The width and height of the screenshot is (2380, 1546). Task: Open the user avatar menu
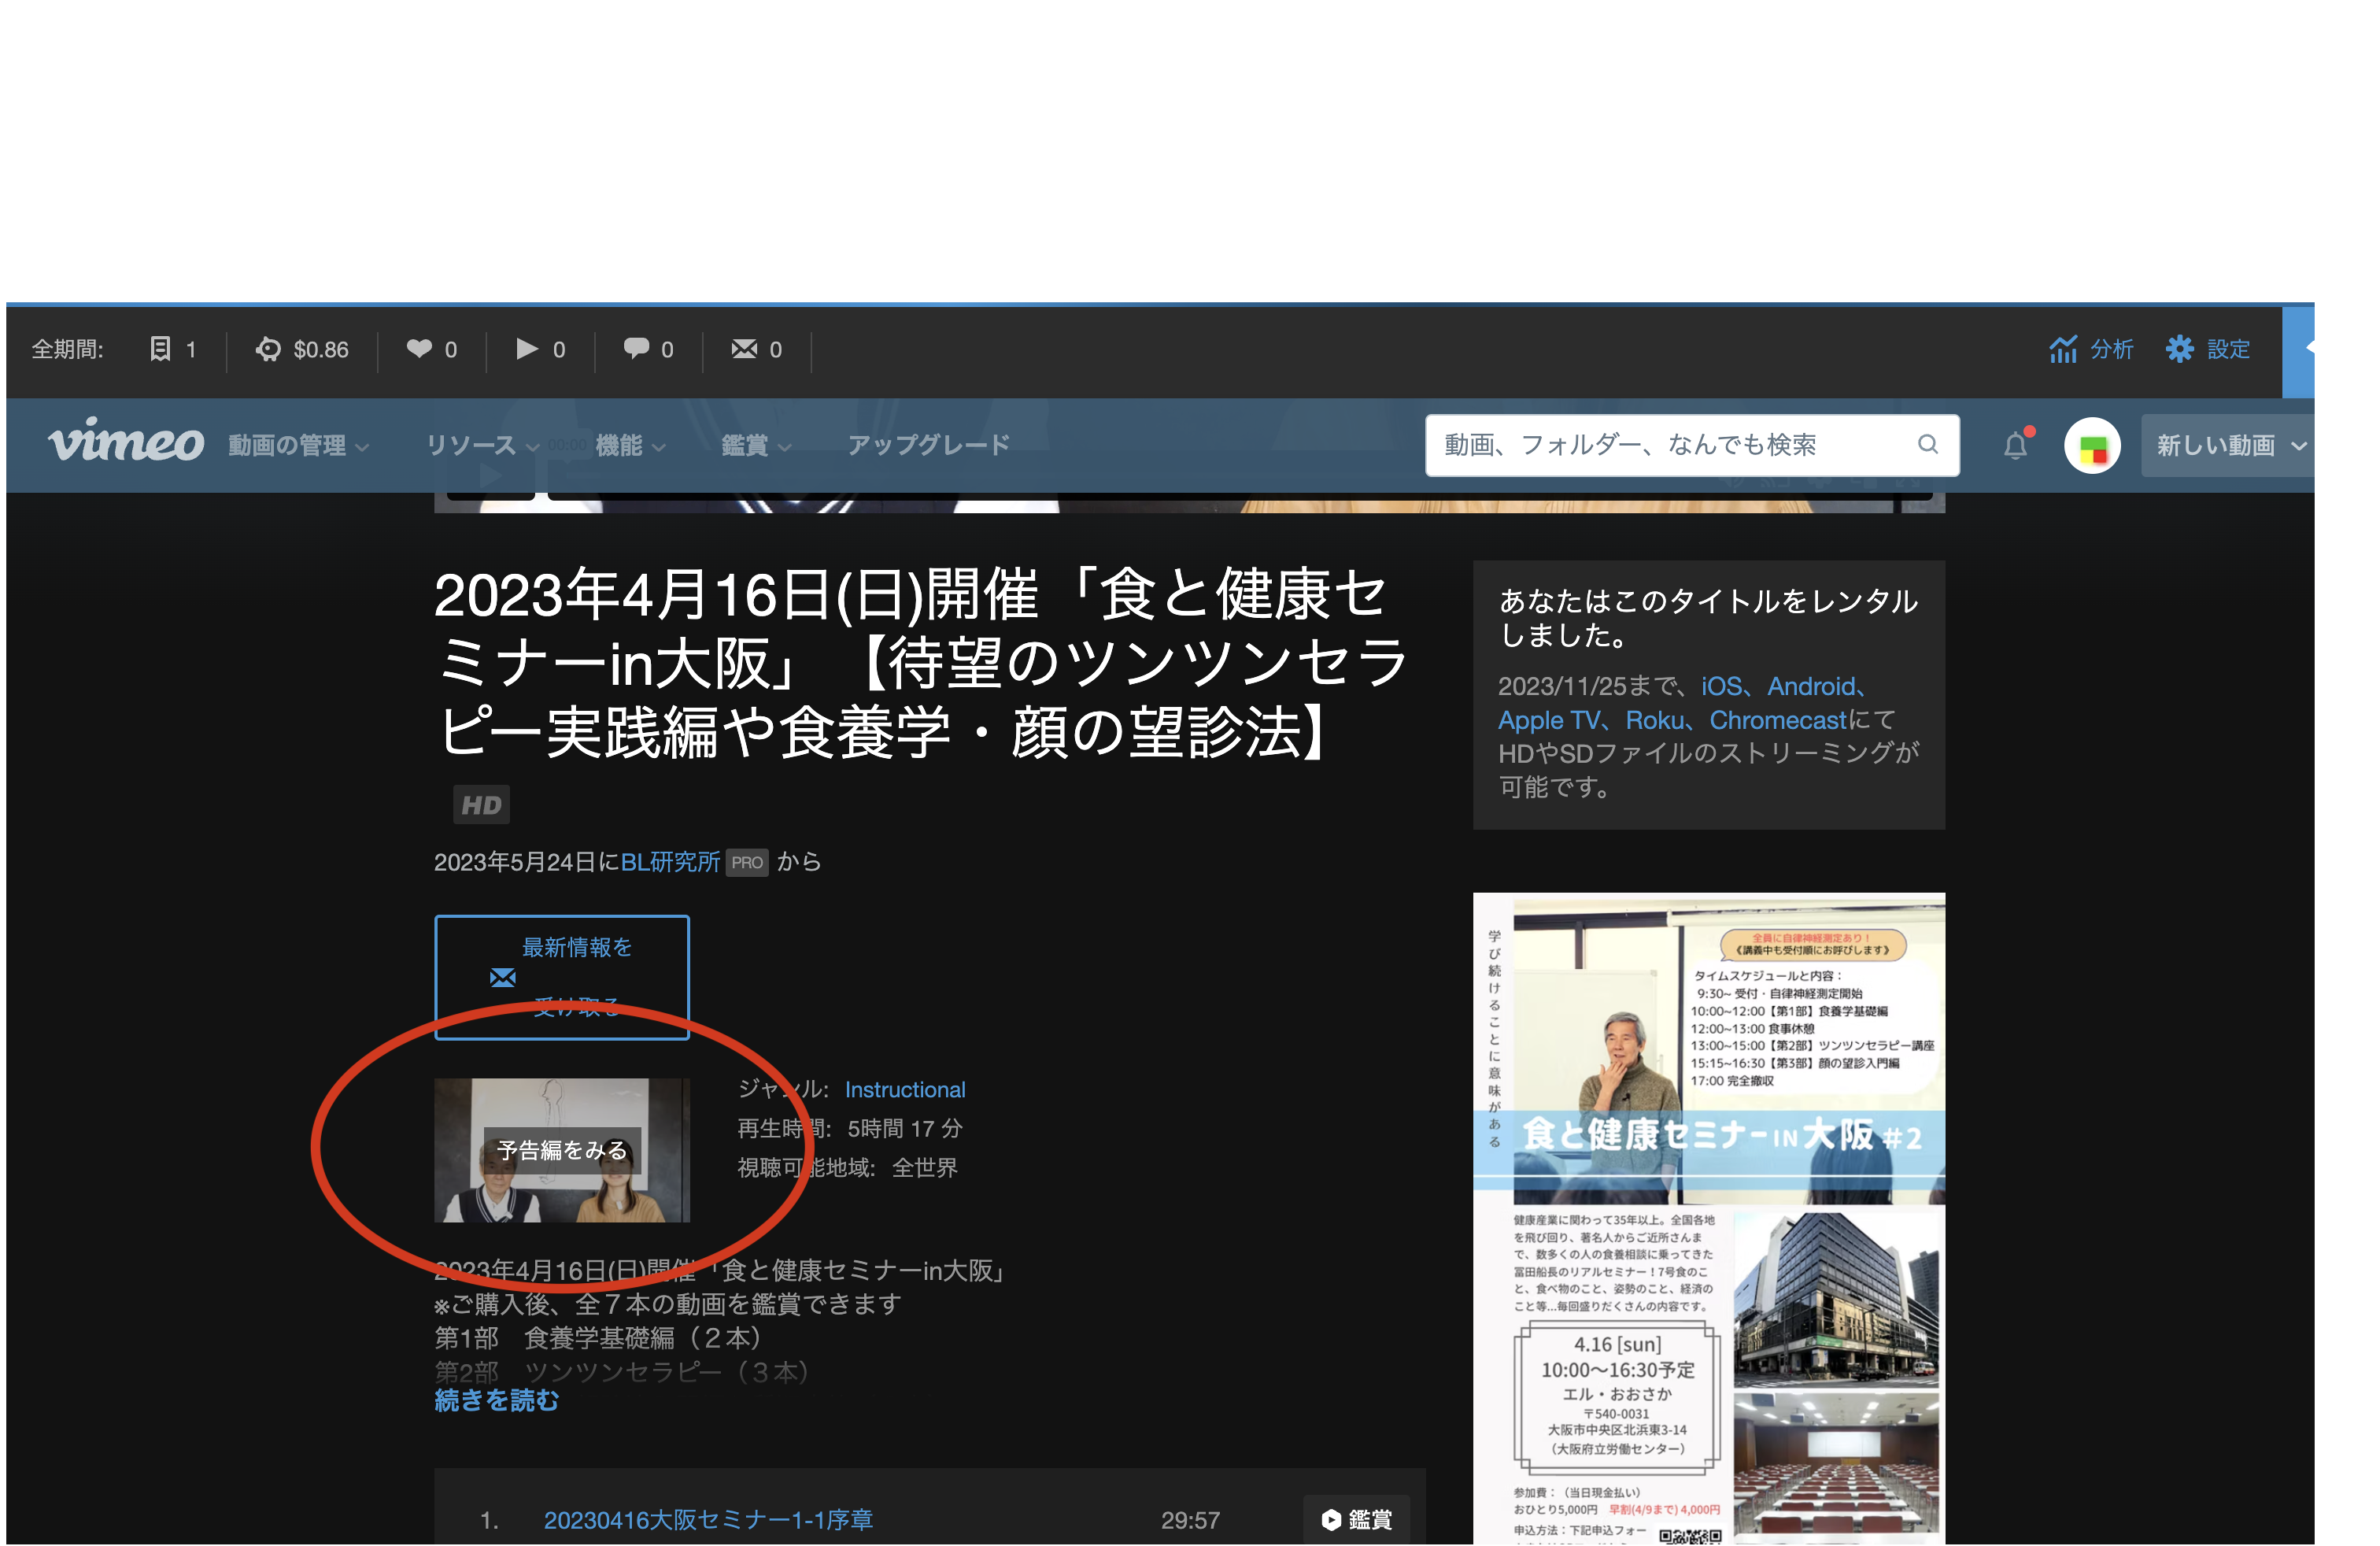coord(2092,446)
